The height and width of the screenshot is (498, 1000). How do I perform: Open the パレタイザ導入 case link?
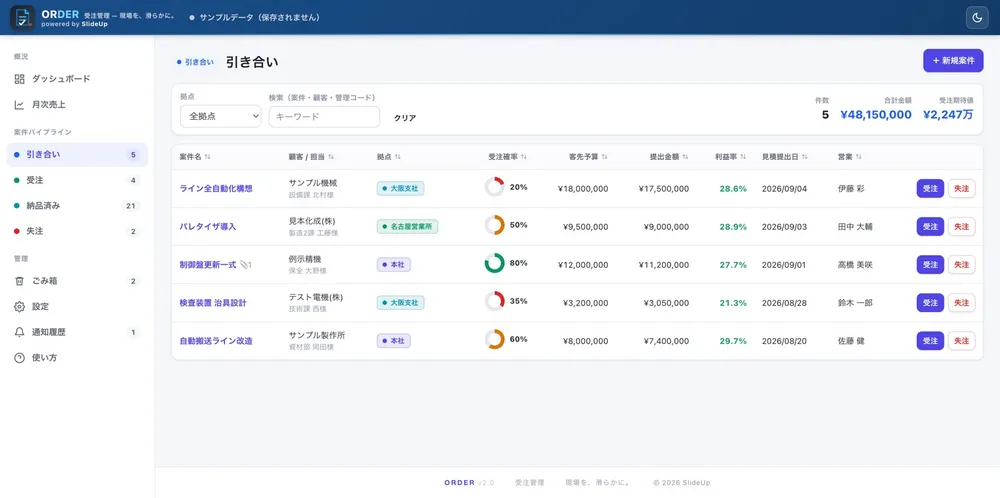(208, 227)
